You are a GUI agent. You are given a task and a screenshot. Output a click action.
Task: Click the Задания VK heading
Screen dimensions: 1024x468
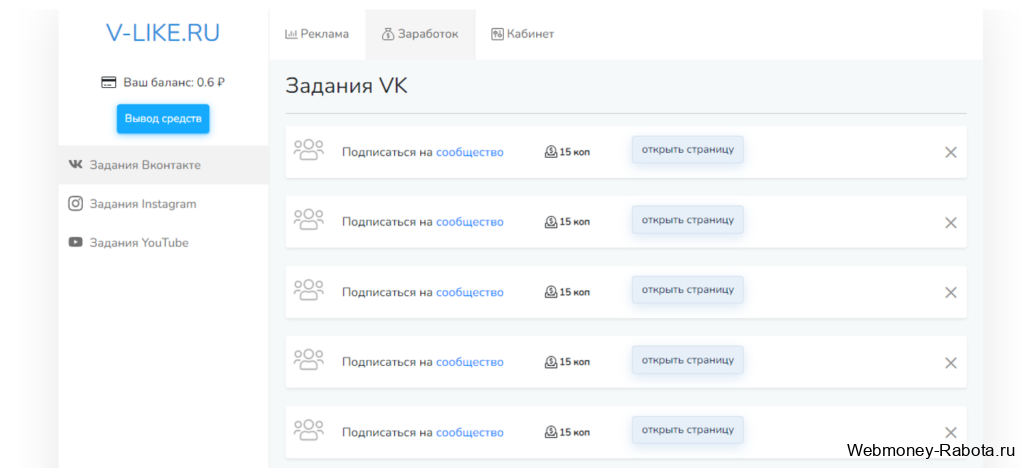tap(346, 87)
